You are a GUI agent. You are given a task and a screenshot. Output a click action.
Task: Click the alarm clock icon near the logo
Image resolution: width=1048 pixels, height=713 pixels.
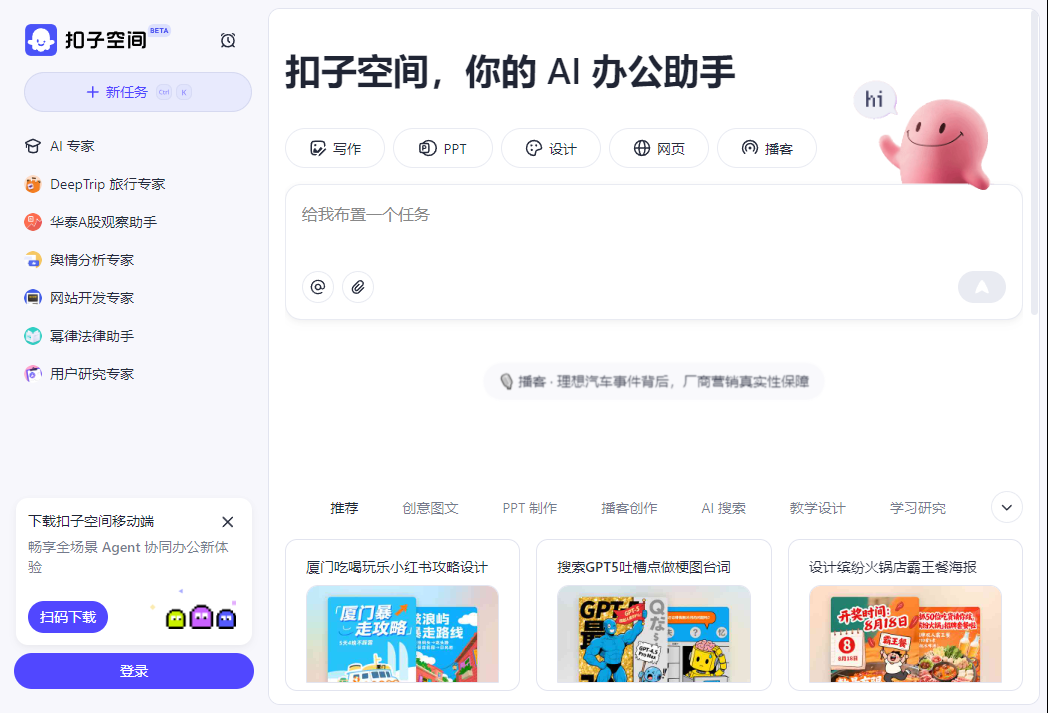click(x=228, y=40)
